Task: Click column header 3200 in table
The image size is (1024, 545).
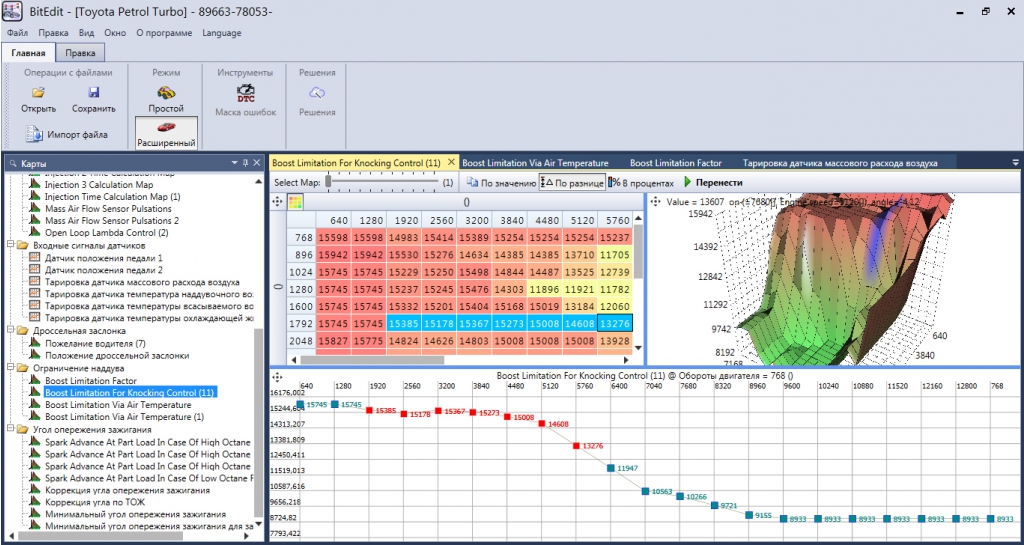Action: (x=474, y=220)
